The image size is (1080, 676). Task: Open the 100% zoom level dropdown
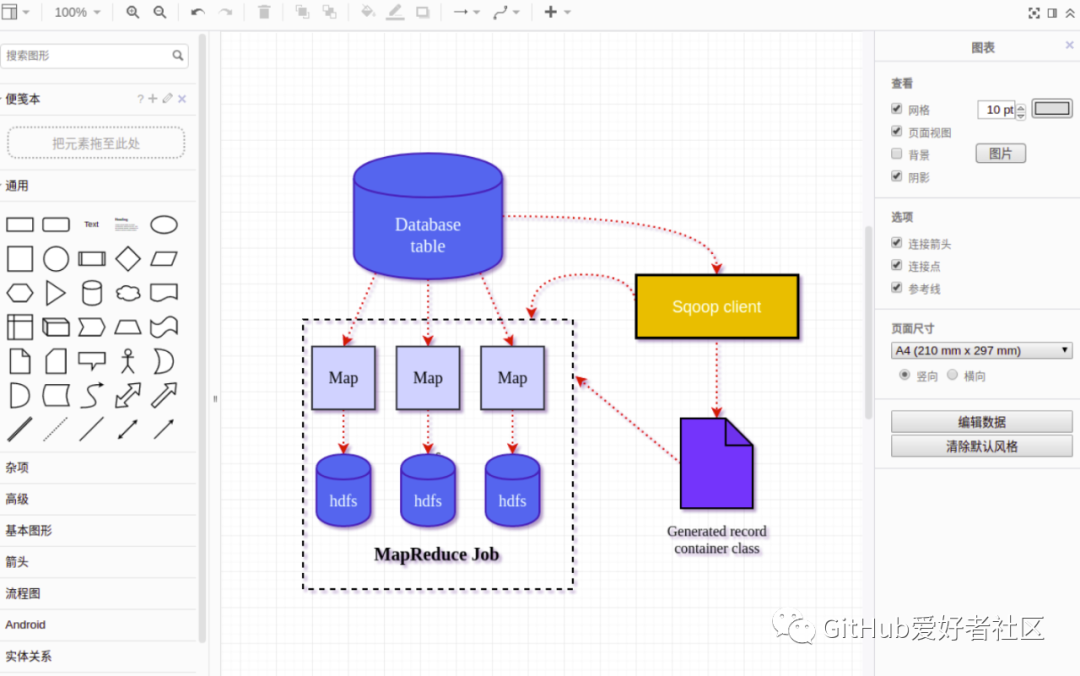pos(78,12)
